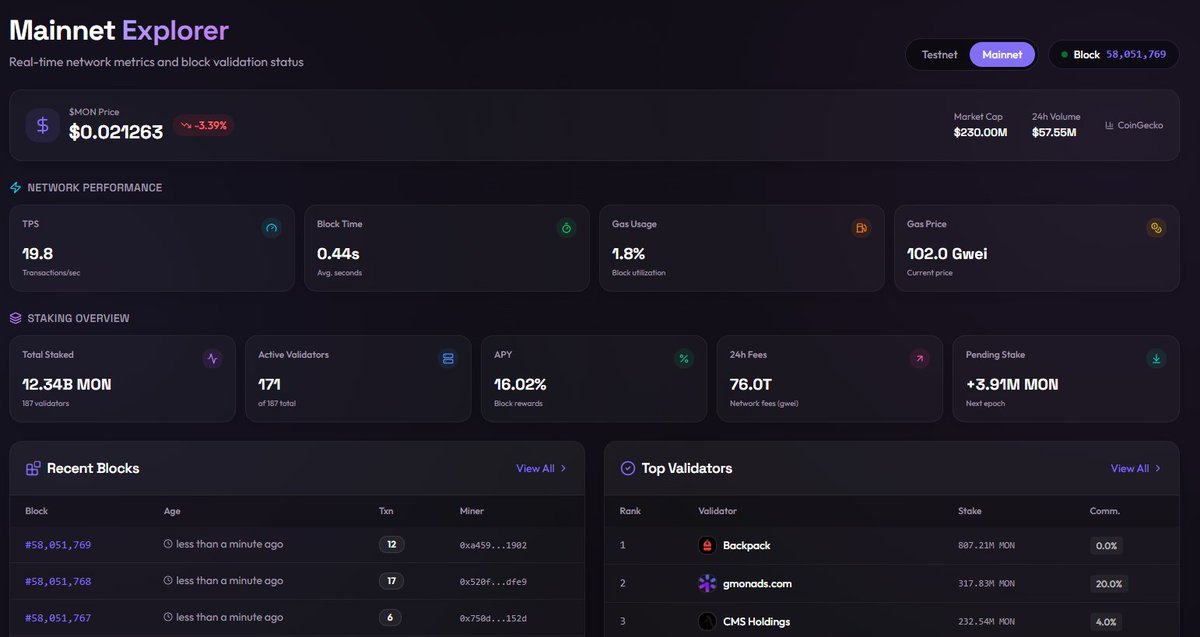Click the $0.021263 price value

tap(116, 131)
